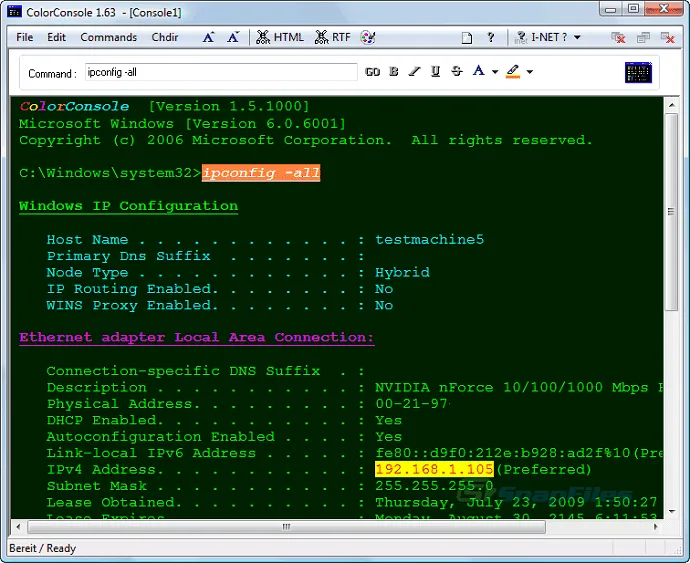This screenshot has width=690, height=563.
Task: Click the Autoconfiguration Enabled line
Action: [x=224, y=437]
